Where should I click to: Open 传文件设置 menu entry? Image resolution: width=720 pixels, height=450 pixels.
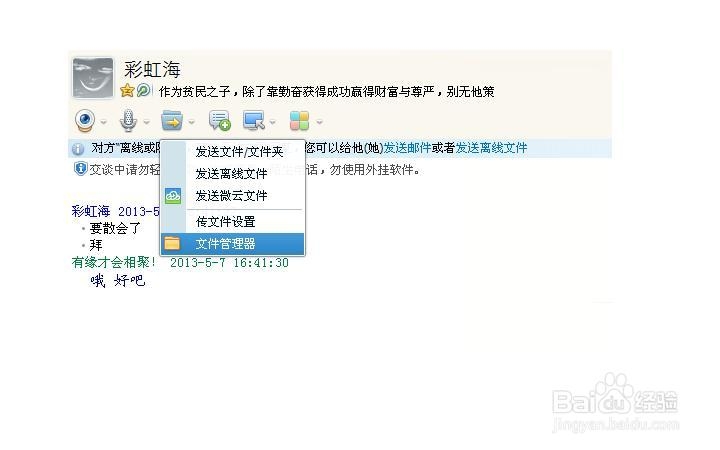click(232, 222)
